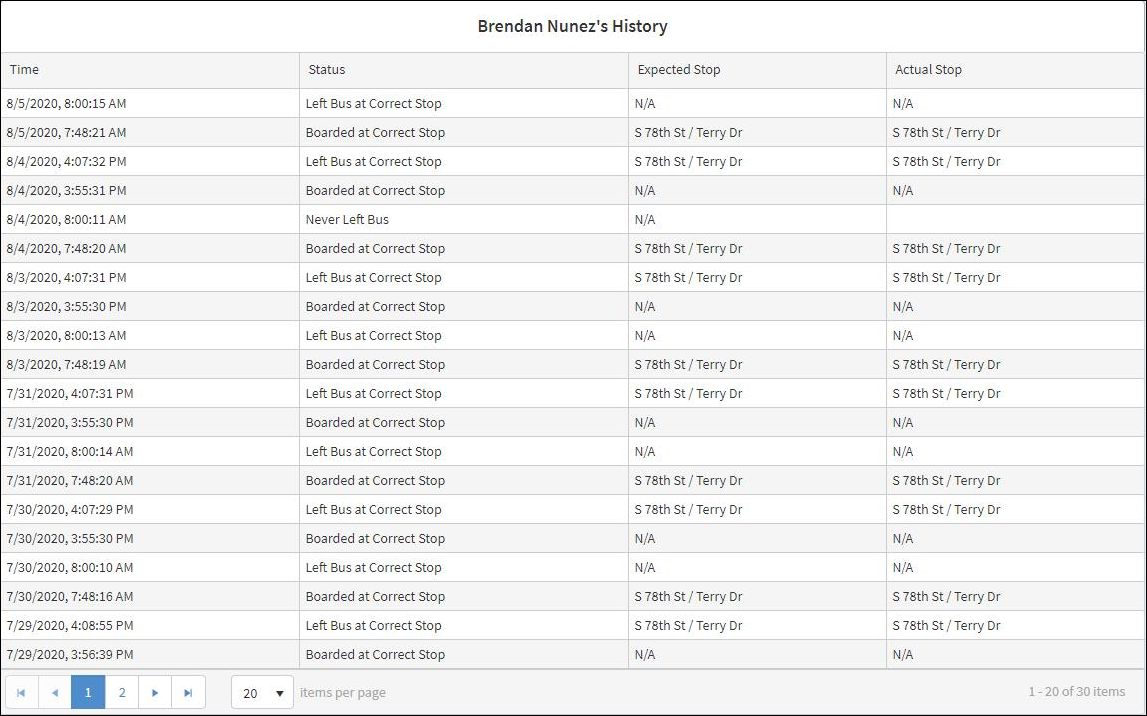Image resolution: width=1147 pixels, height=716 pixels.
Task: Sort by the Time column header
Action: (x=25, y=70)
